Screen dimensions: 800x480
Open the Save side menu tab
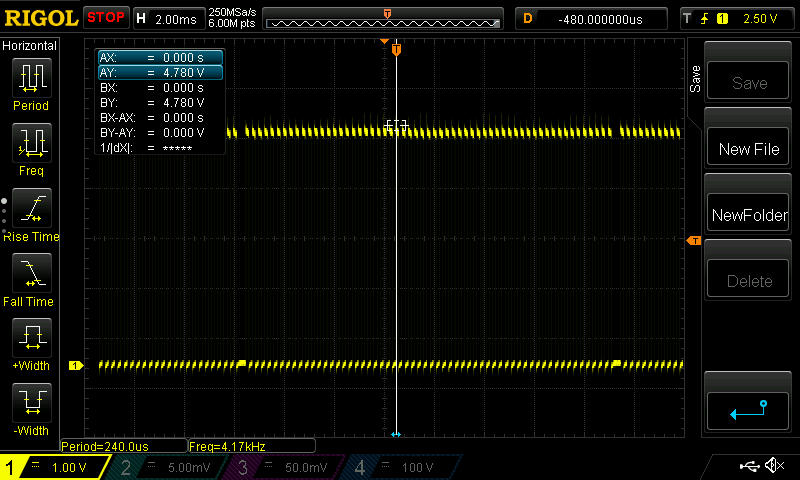(x=695, y=80)
